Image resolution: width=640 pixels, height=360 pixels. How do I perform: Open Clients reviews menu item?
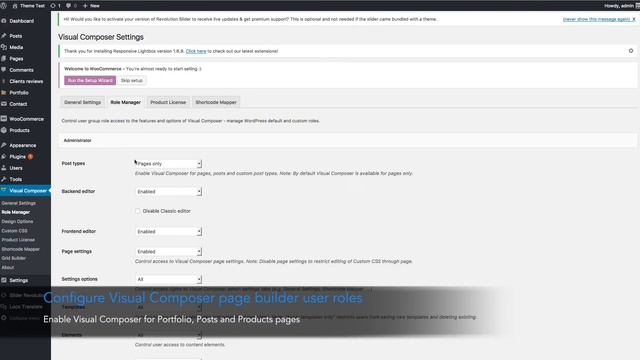coord(25,81)
